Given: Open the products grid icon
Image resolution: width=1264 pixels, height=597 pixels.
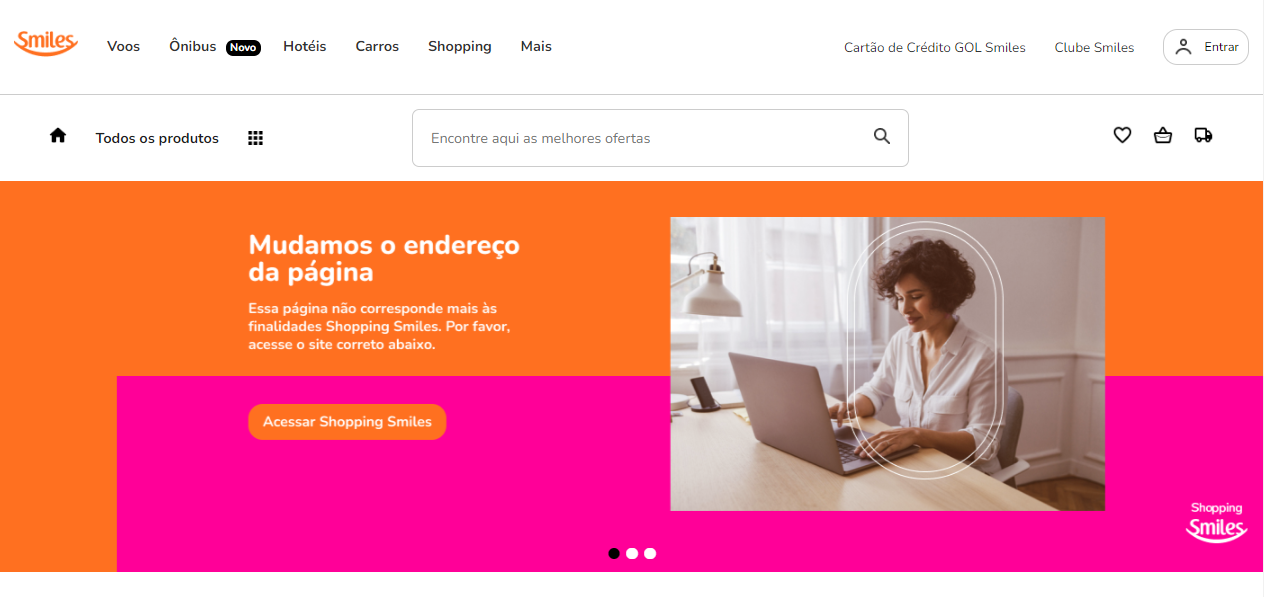Looking at the screenshot, I should coord(255,138).
